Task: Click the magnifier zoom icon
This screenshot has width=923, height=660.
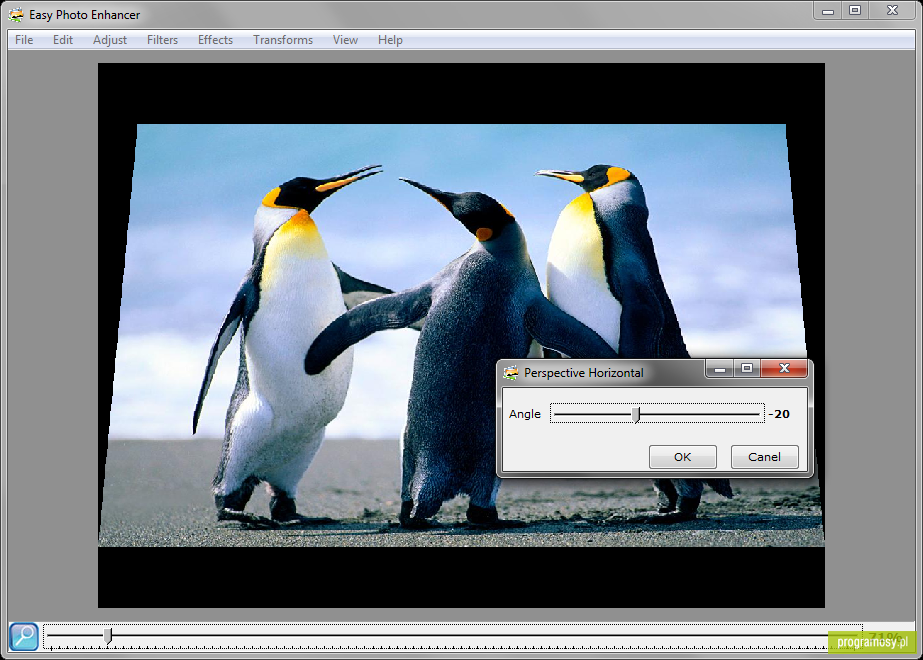Action: tap(24, 636)
